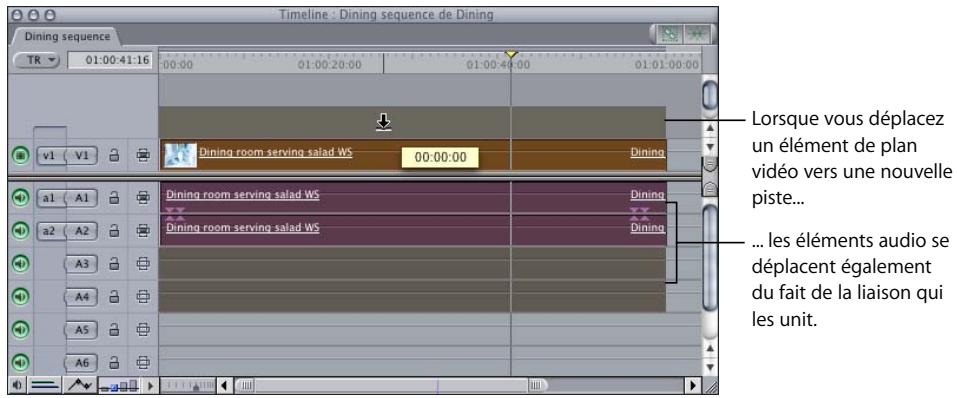
Task: Change track height with Track Height control
Action: click(119, 386)
